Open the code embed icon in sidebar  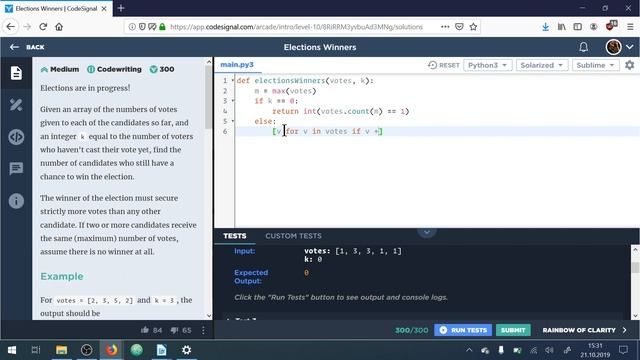(16, 137)
